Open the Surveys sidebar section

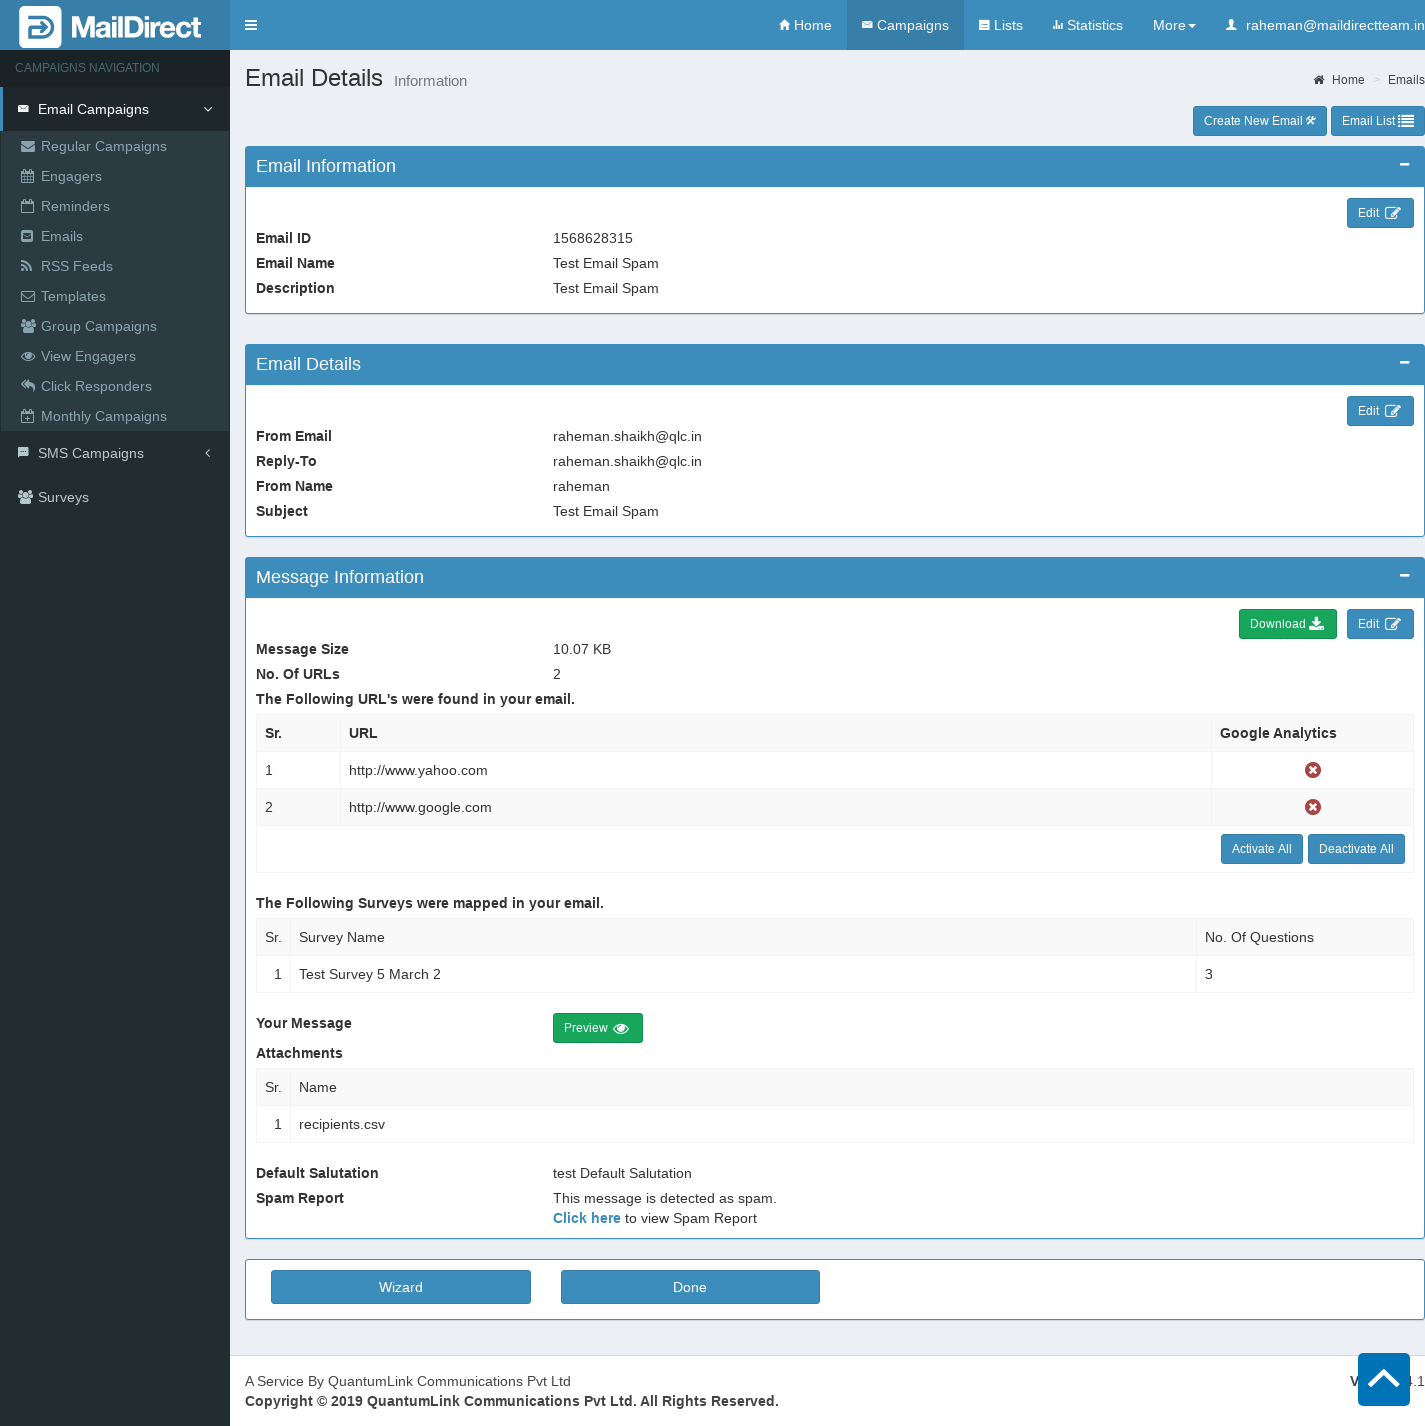click(63, 497)
